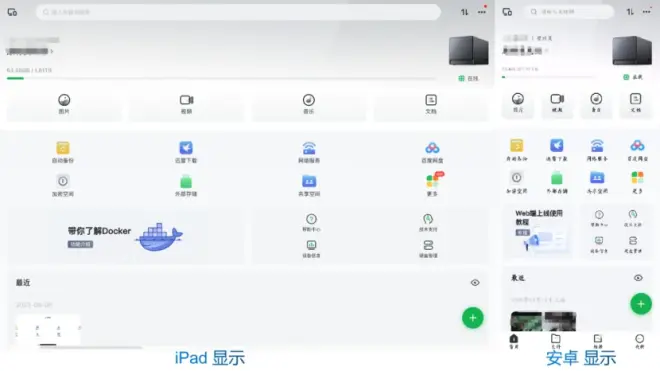Open the recent file thumbnail in iPad view
660x371 pixels.
pos(48,330)
